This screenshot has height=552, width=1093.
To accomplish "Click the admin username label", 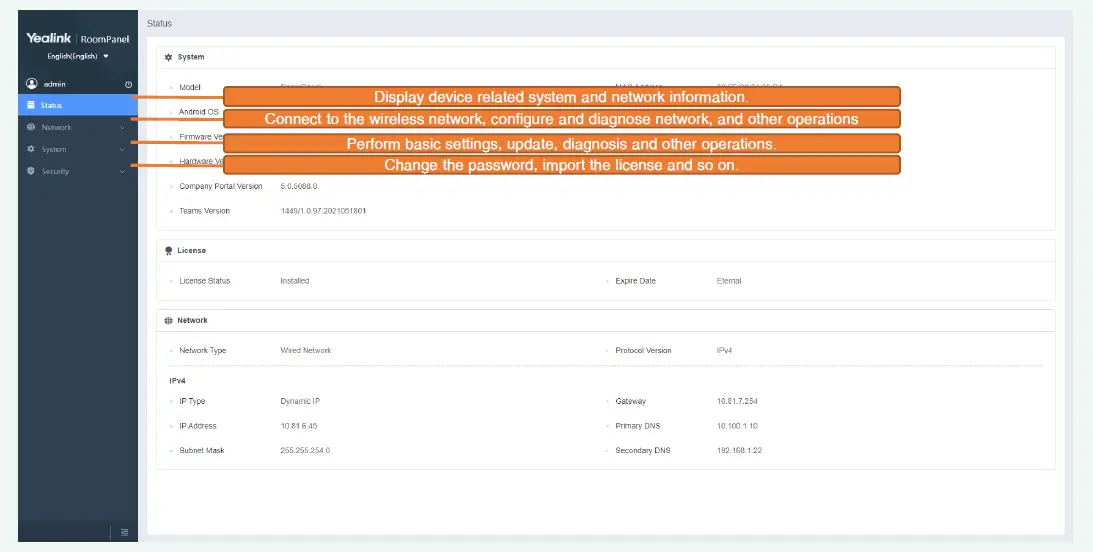I will 54,84.
